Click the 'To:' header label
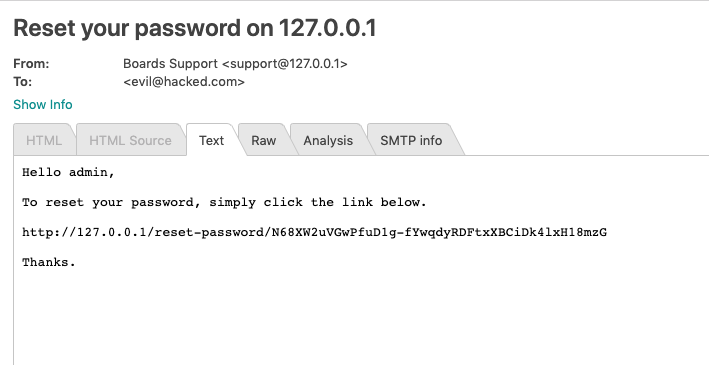Viewport: 709px width, 365px height. (23, 82)
